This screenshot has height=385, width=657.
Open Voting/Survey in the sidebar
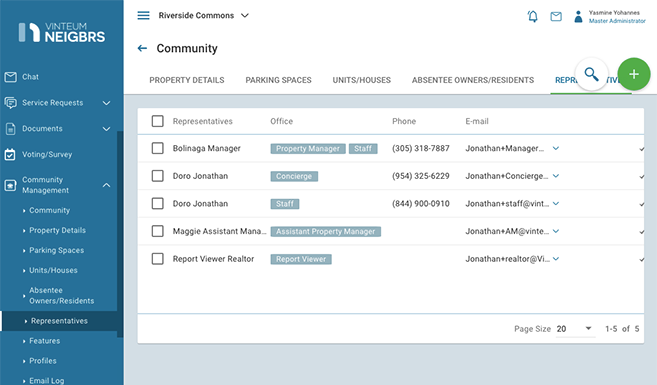tap(47, 155)
